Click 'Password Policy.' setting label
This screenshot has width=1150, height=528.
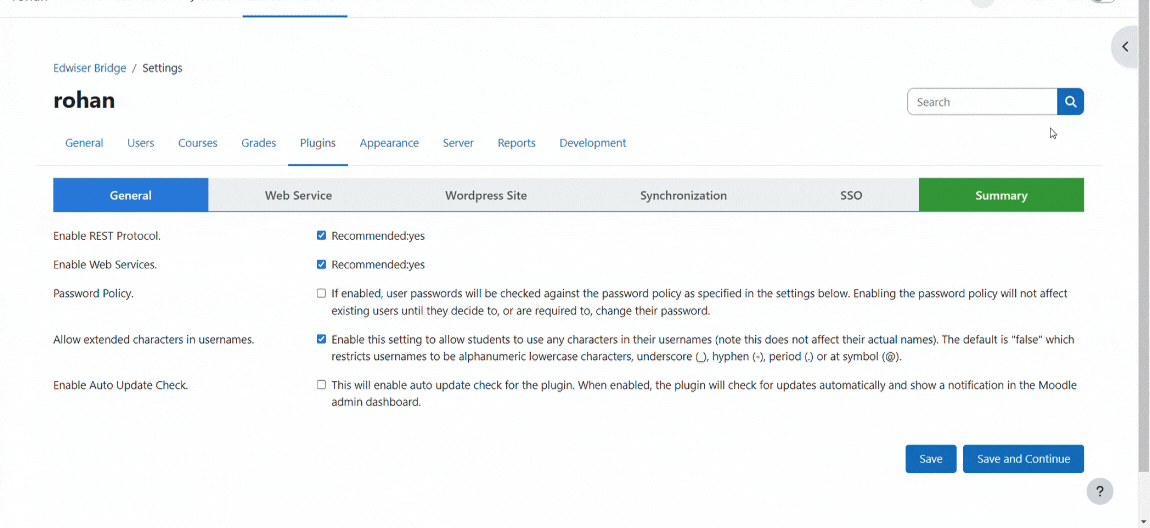click(x=93, y=293)
